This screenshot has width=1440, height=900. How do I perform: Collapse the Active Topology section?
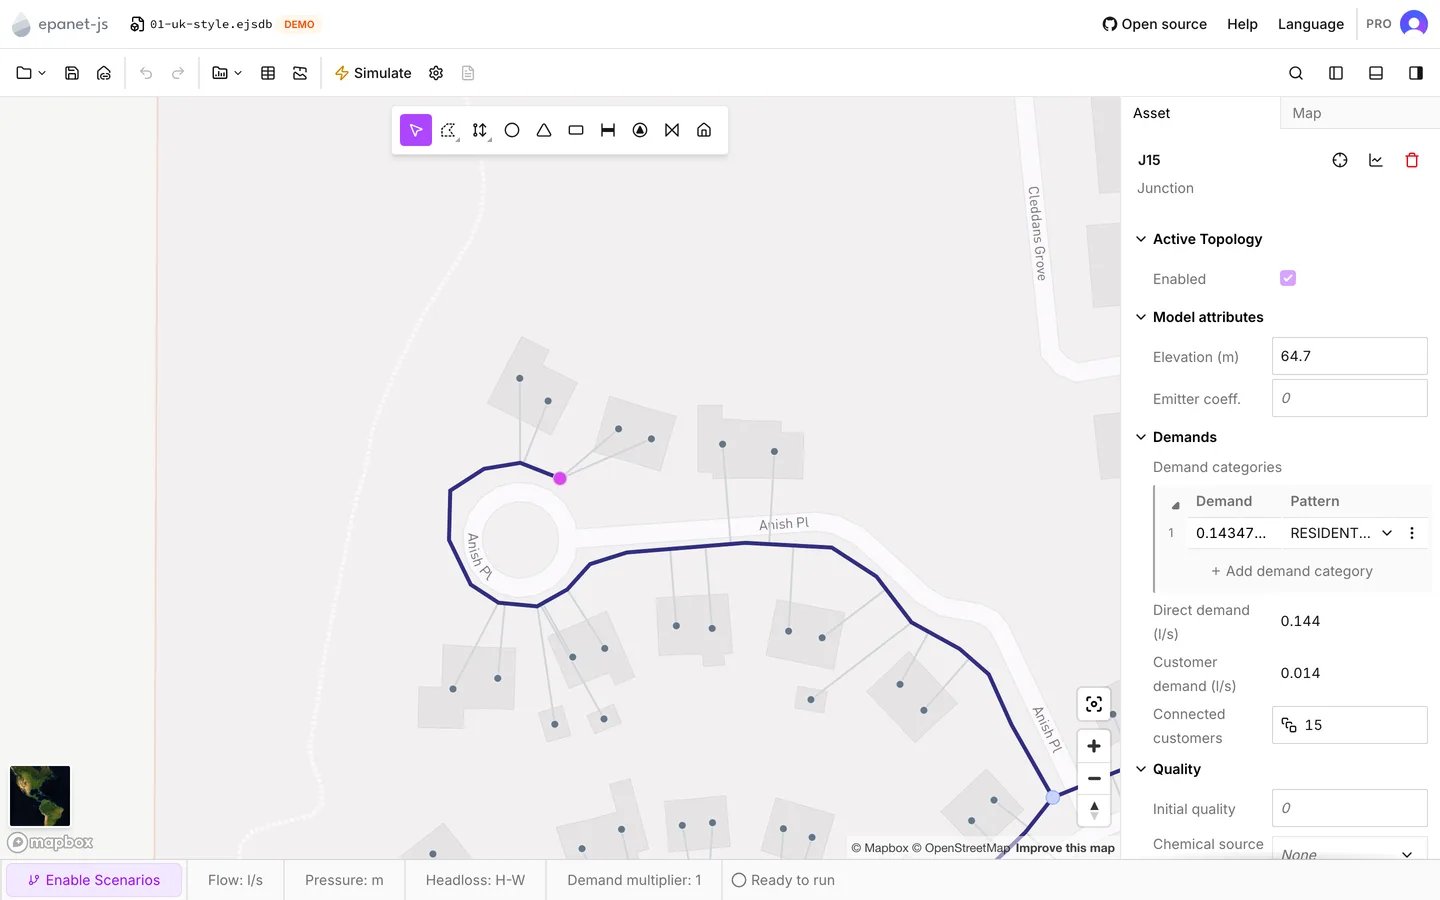(x=1199, y=239)
